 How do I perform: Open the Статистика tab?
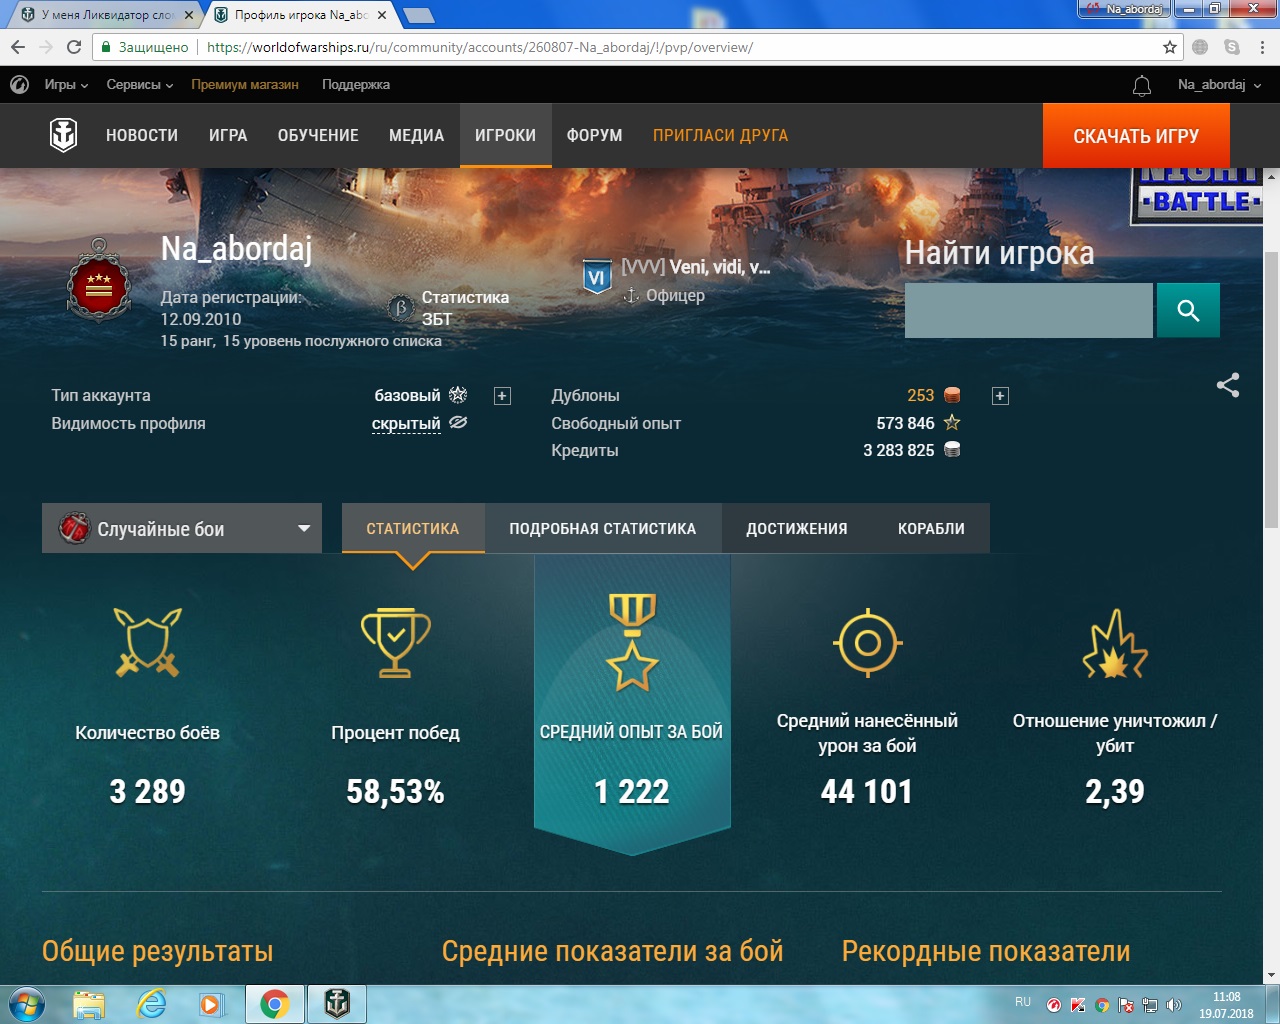[413, 528]
